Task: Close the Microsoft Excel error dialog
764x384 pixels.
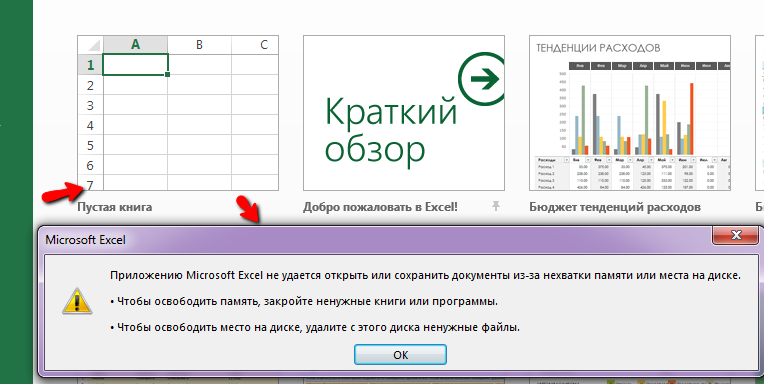Action: (736, 236)
